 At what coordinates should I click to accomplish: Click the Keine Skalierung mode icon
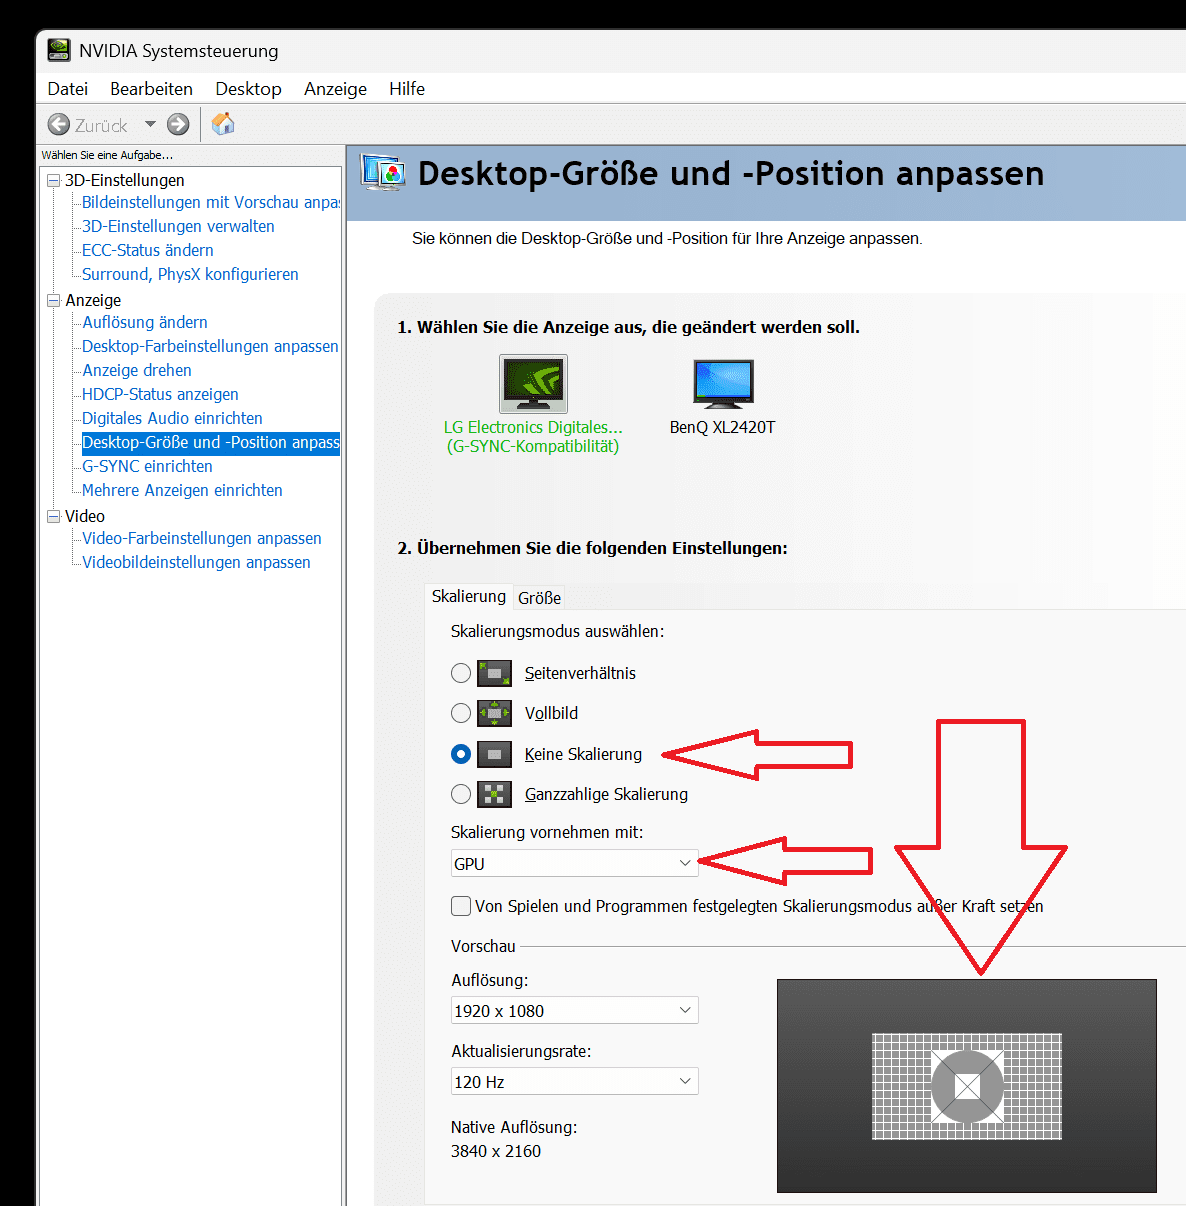[x=494, y=754]
